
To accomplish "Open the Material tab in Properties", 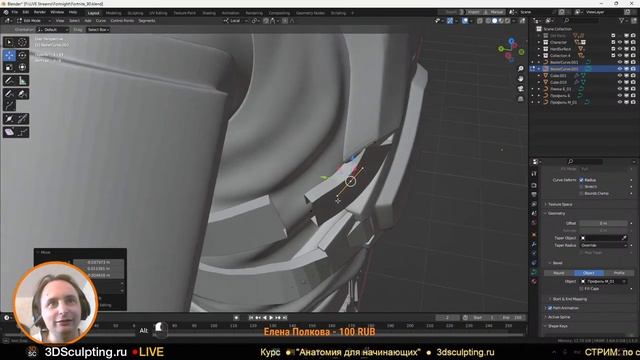I will pos(534,281).
